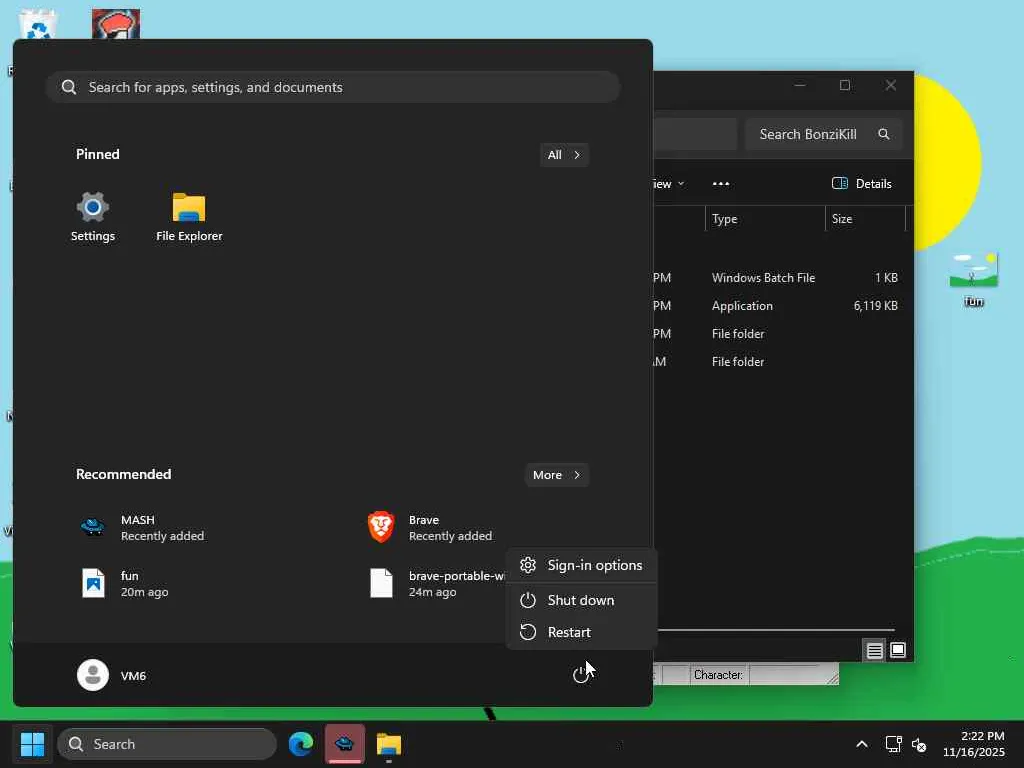The height and width of the screenshot is (768, 1024).
Task: Sort by the Type column header
Action: [765, 219]
